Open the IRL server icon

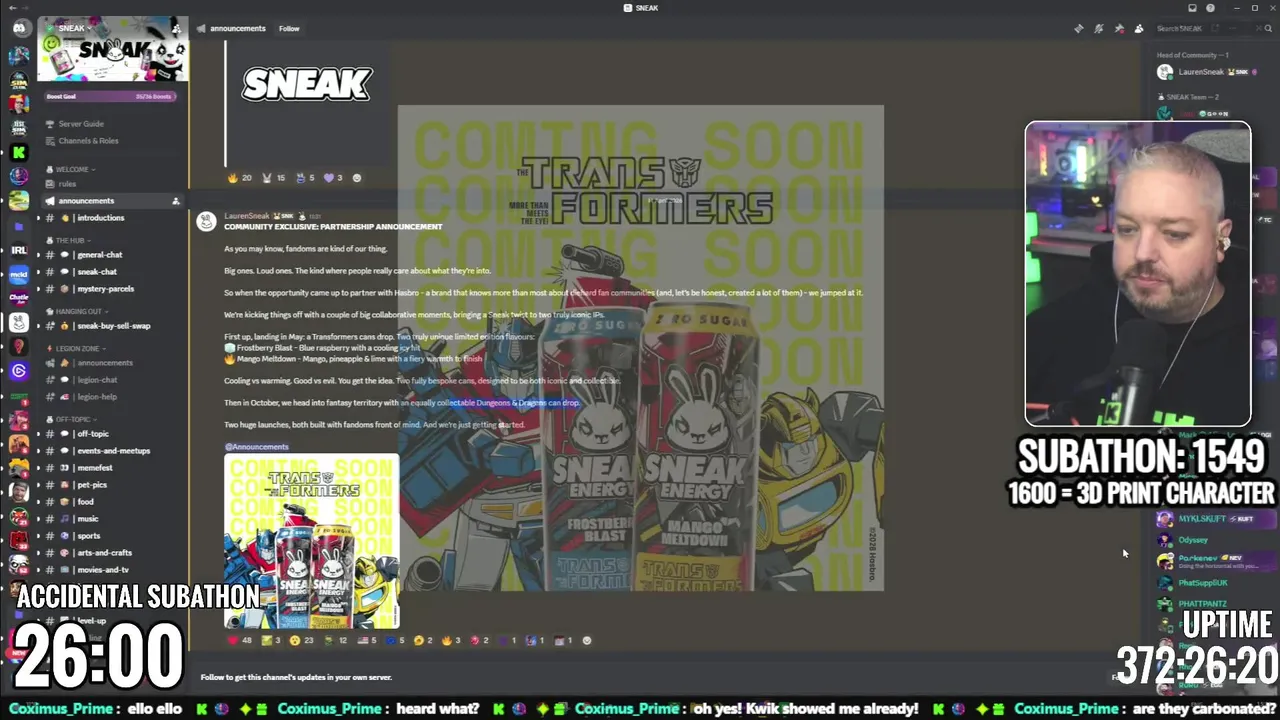click(19, 250)
